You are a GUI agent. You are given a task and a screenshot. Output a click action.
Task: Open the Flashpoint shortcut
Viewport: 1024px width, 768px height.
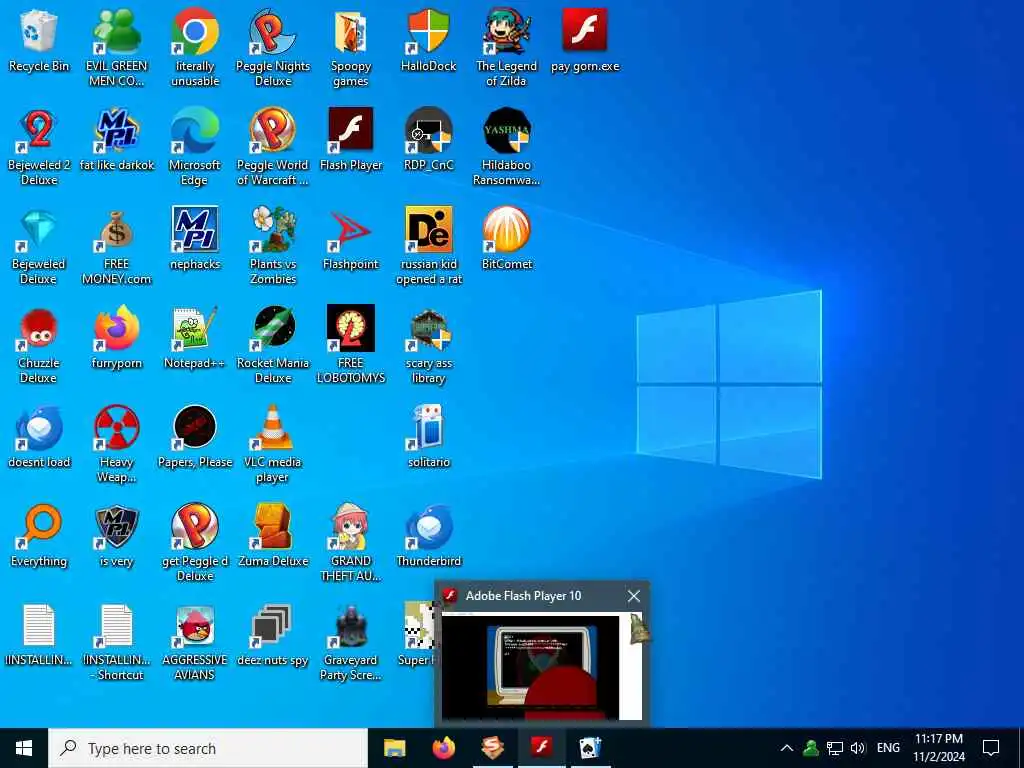(x=351, y=240)
